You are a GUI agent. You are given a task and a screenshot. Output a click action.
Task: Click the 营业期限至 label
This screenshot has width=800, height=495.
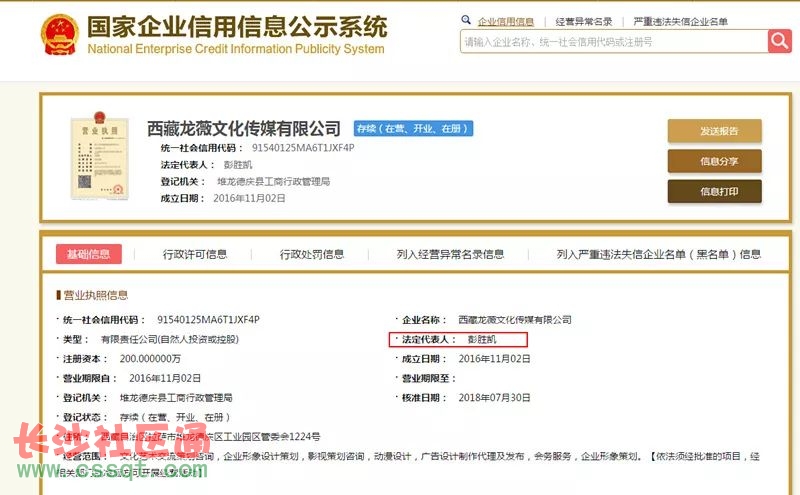click(x=428, y=378)
